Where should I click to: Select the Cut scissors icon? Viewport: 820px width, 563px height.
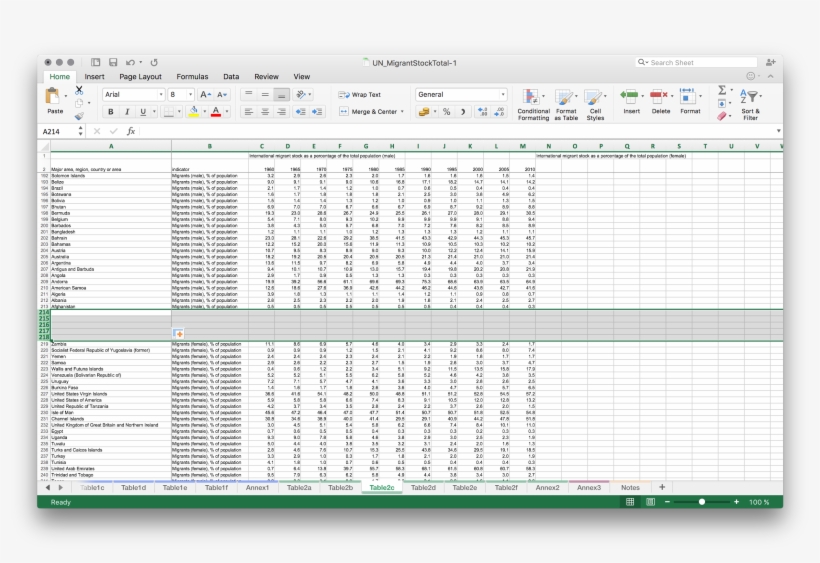coord(79,90)
